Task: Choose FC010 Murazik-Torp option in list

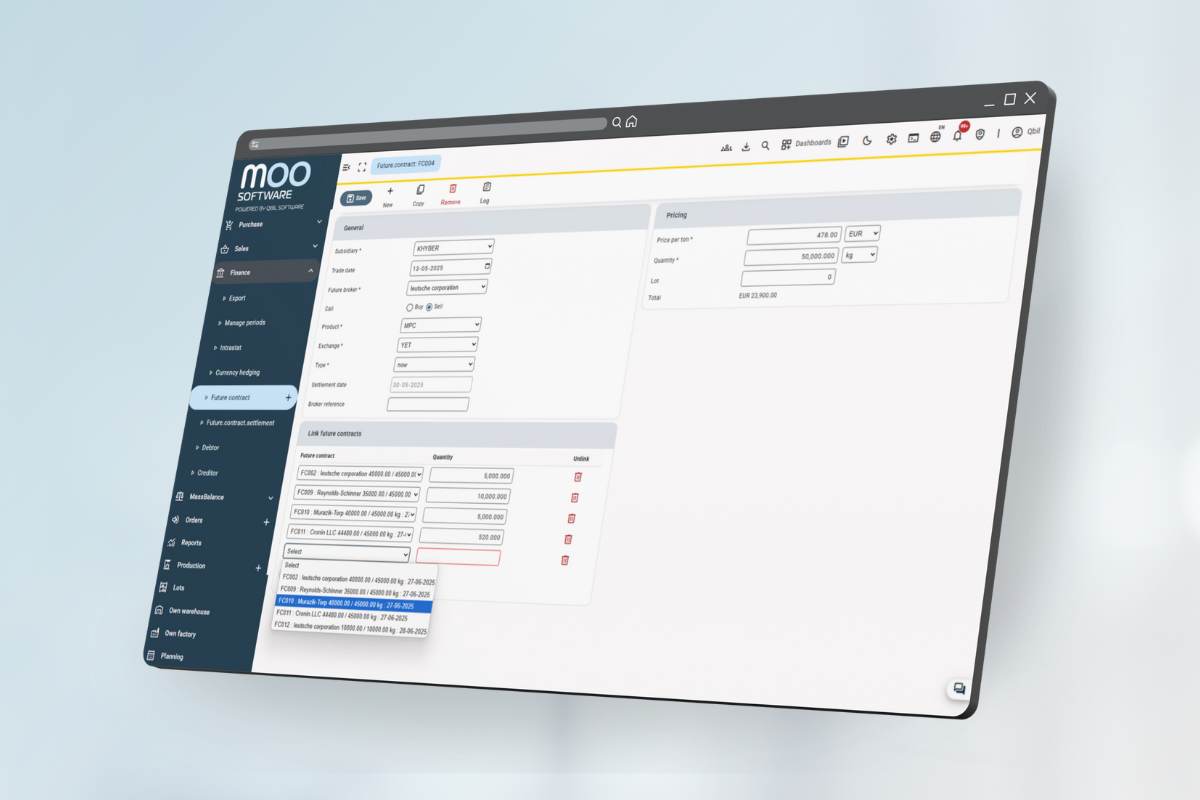Action: coord(353,605)
